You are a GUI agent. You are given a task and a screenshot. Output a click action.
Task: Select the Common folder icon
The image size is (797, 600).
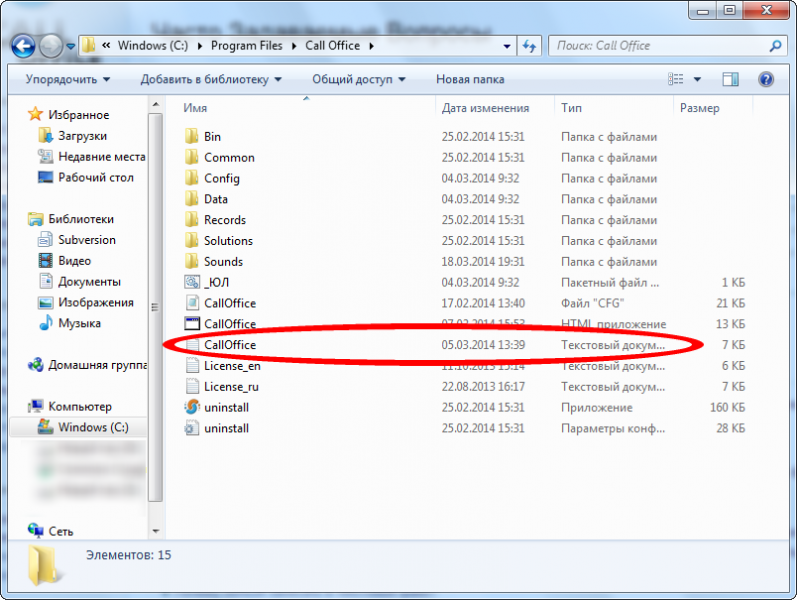click(x=192, y=157)
